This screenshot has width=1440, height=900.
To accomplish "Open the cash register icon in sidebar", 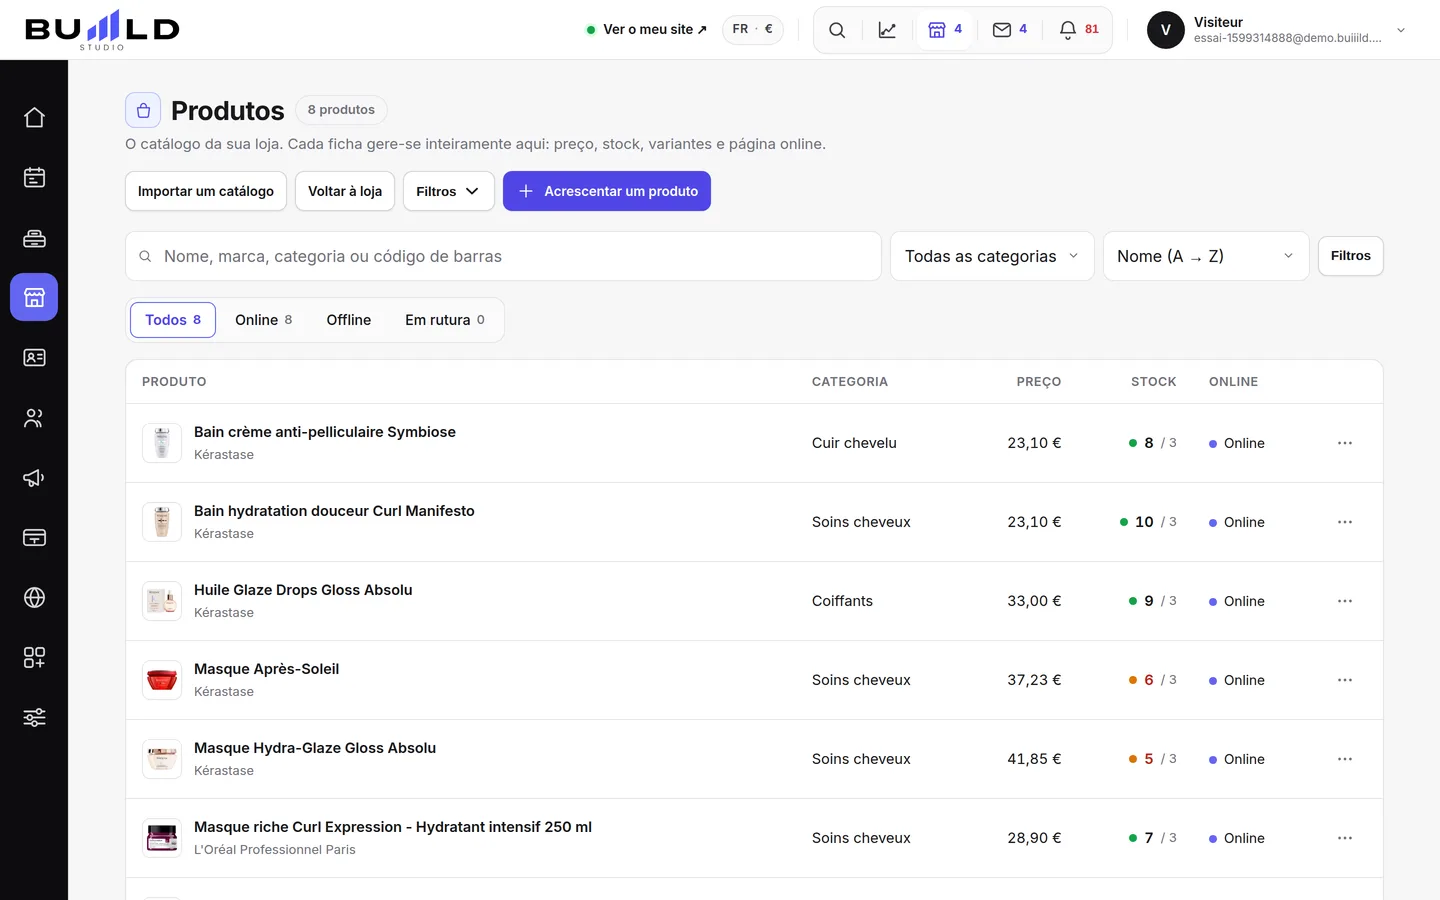I will pos(34,238).
